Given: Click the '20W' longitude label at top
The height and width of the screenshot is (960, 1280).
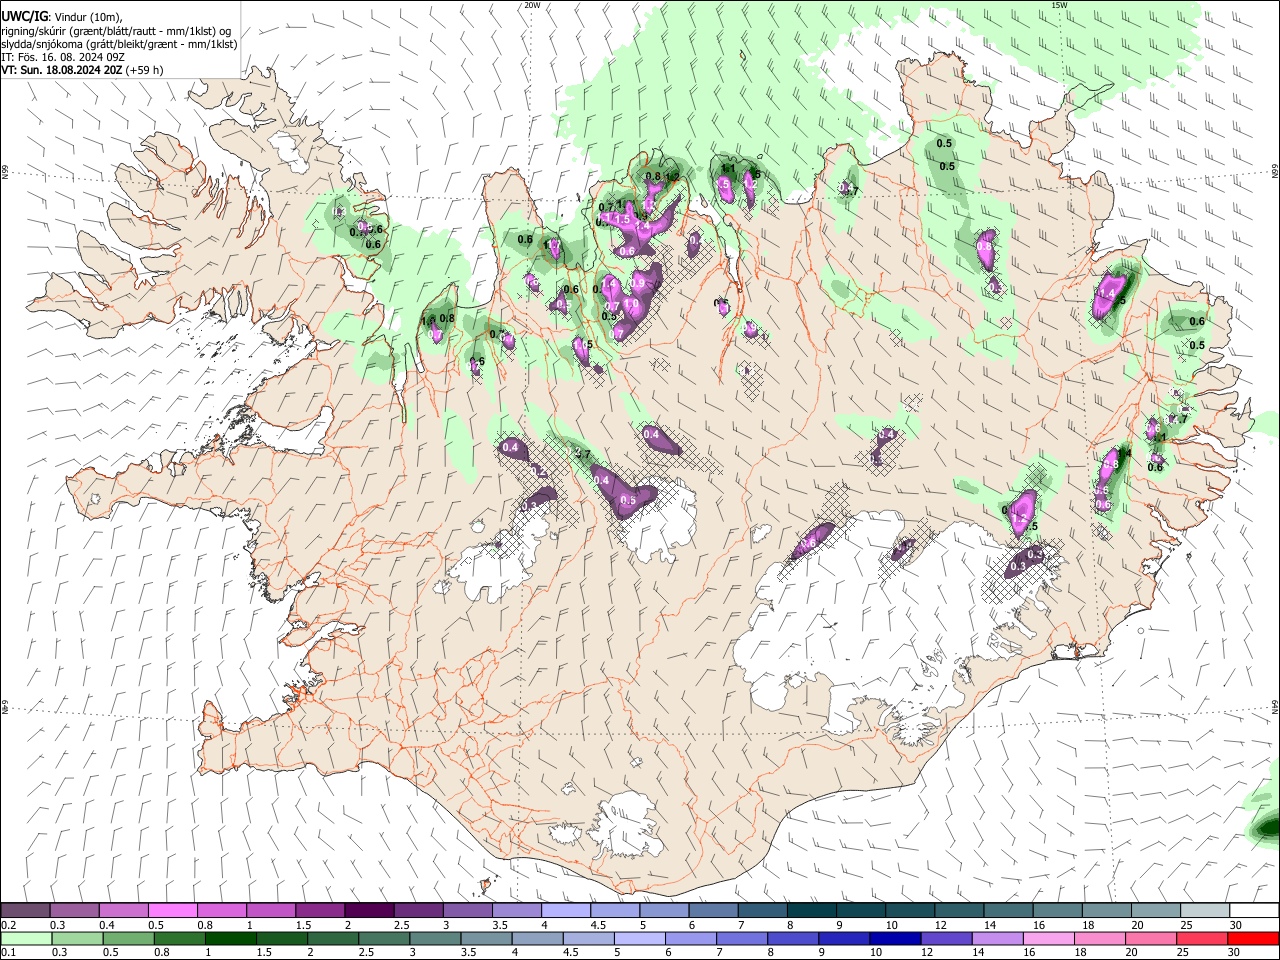Looking at the screenshot, I should click(532, 5).
